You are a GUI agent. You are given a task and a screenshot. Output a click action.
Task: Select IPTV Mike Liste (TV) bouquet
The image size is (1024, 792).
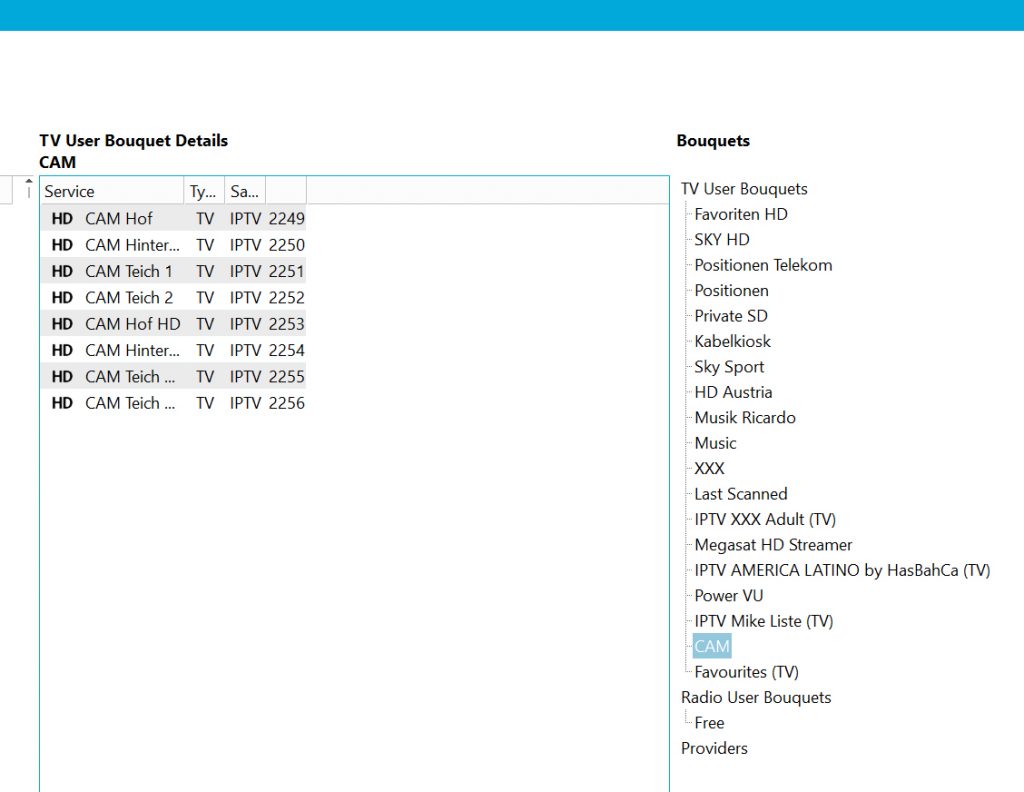[763, 622]
